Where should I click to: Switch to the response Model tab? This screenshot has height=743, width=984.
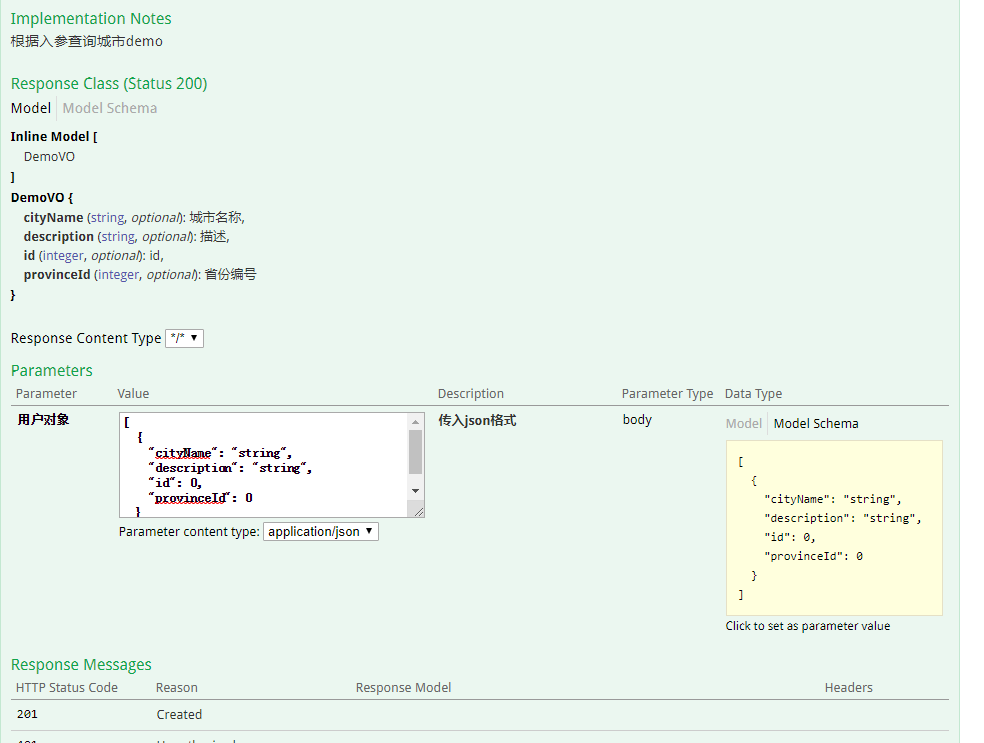31,108
